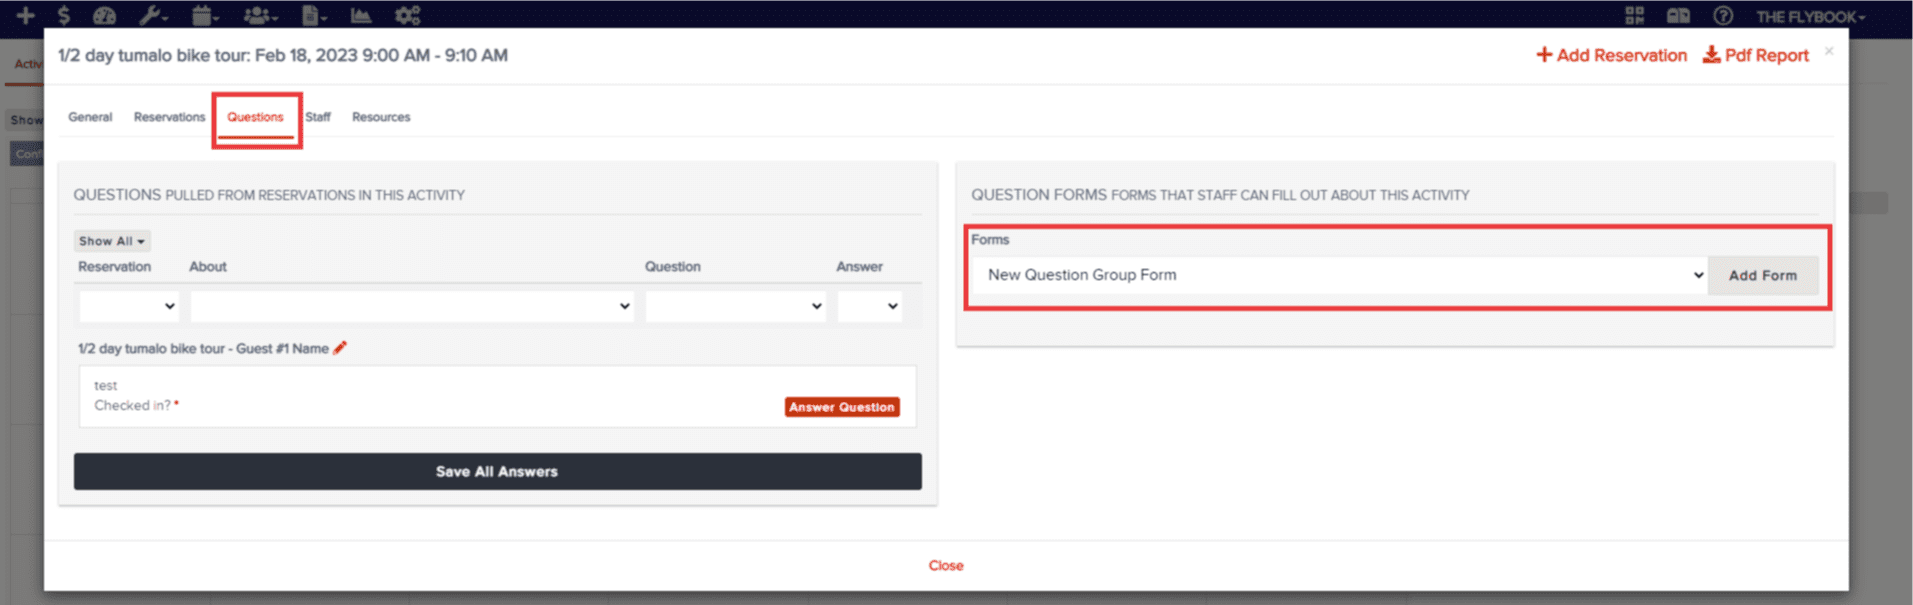Expand THE FLYBOOK account menu

(1810, 17)
